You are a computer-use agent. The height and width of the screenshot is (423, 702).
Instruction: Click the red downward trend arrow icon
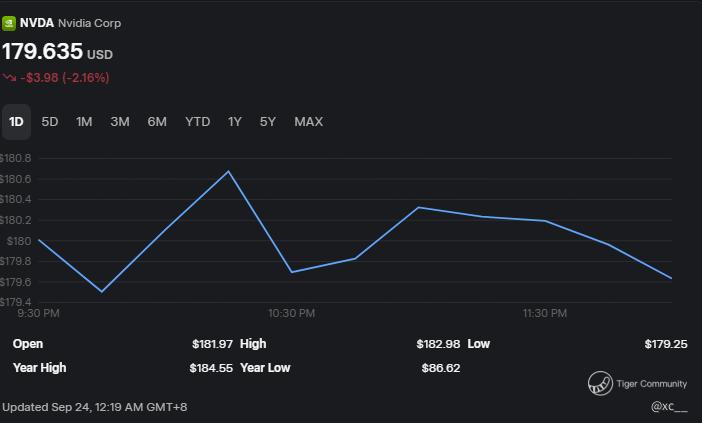coord(10,77)
